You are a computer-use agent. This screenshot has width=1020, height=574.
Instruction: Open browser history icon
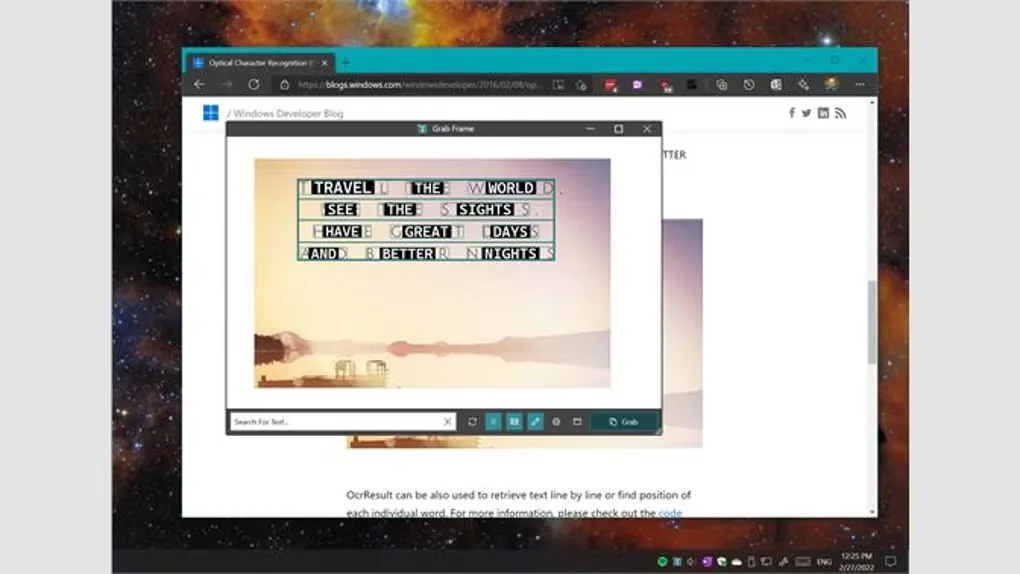749,85
